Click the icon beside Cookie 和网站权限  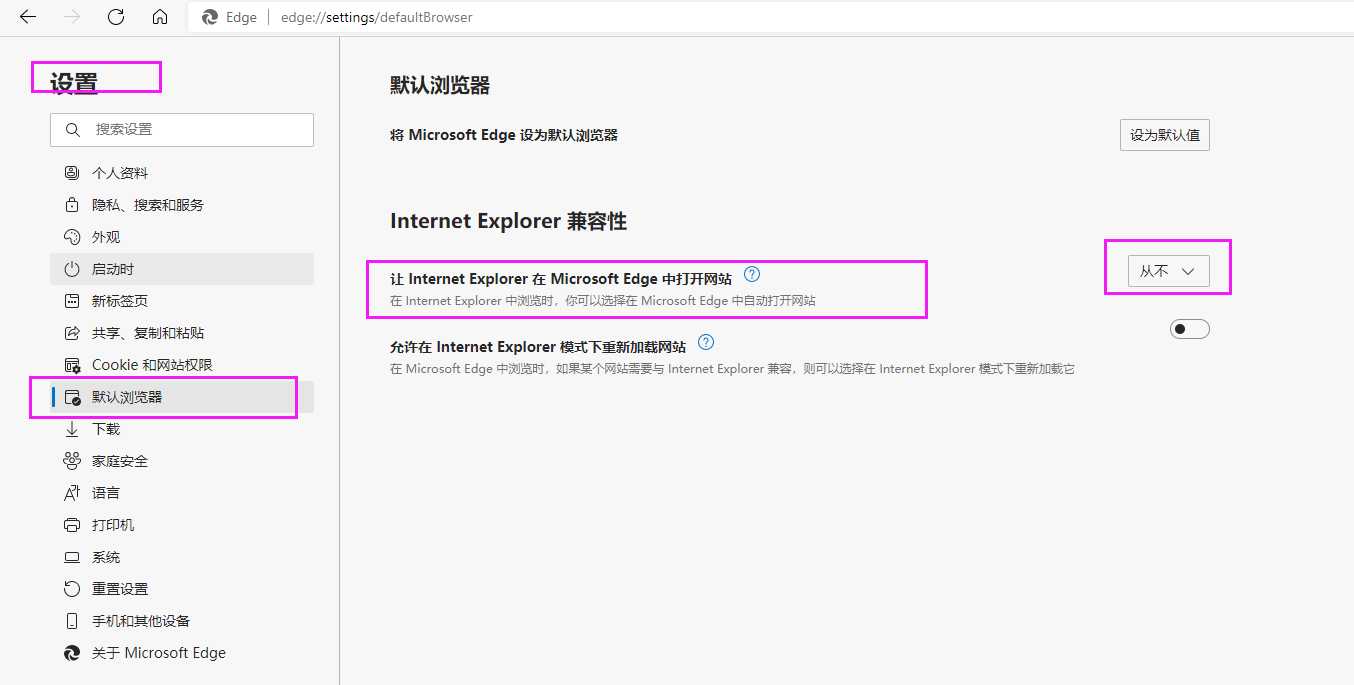point(72,365)
